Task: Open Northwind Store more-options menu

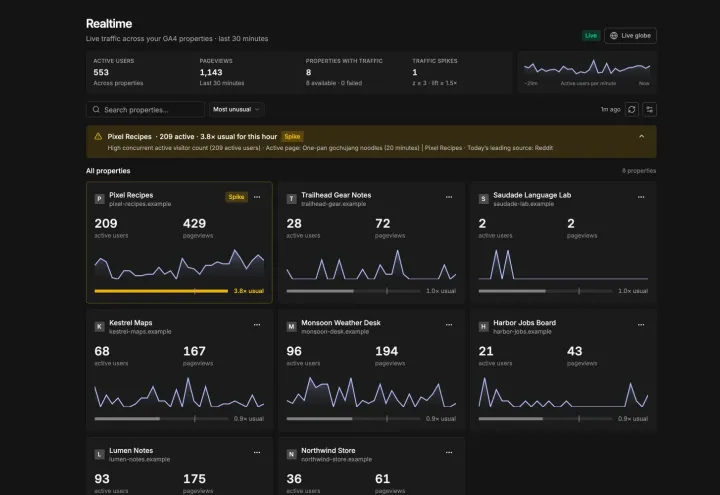Action: 449,452
